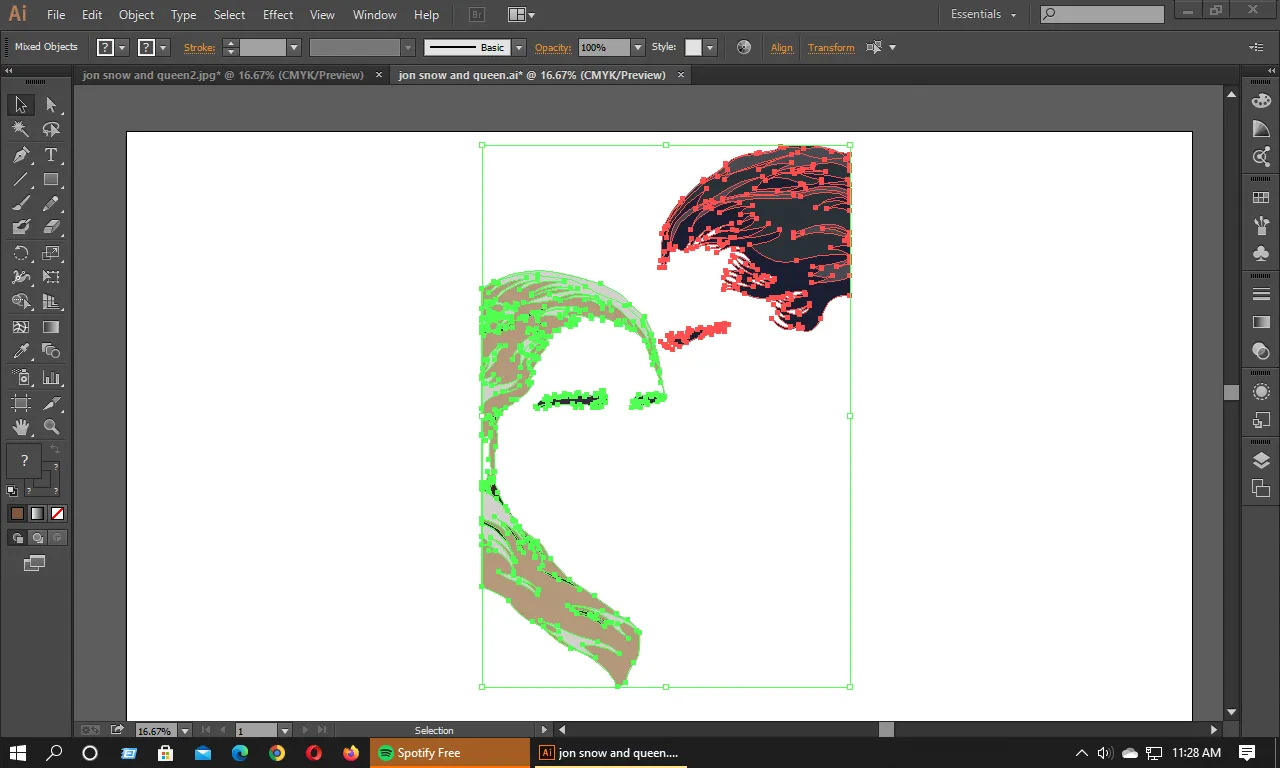Enable Draw Behind mode
The width and height of the screenshot is (1280, 768).
(x=38, y=538)
